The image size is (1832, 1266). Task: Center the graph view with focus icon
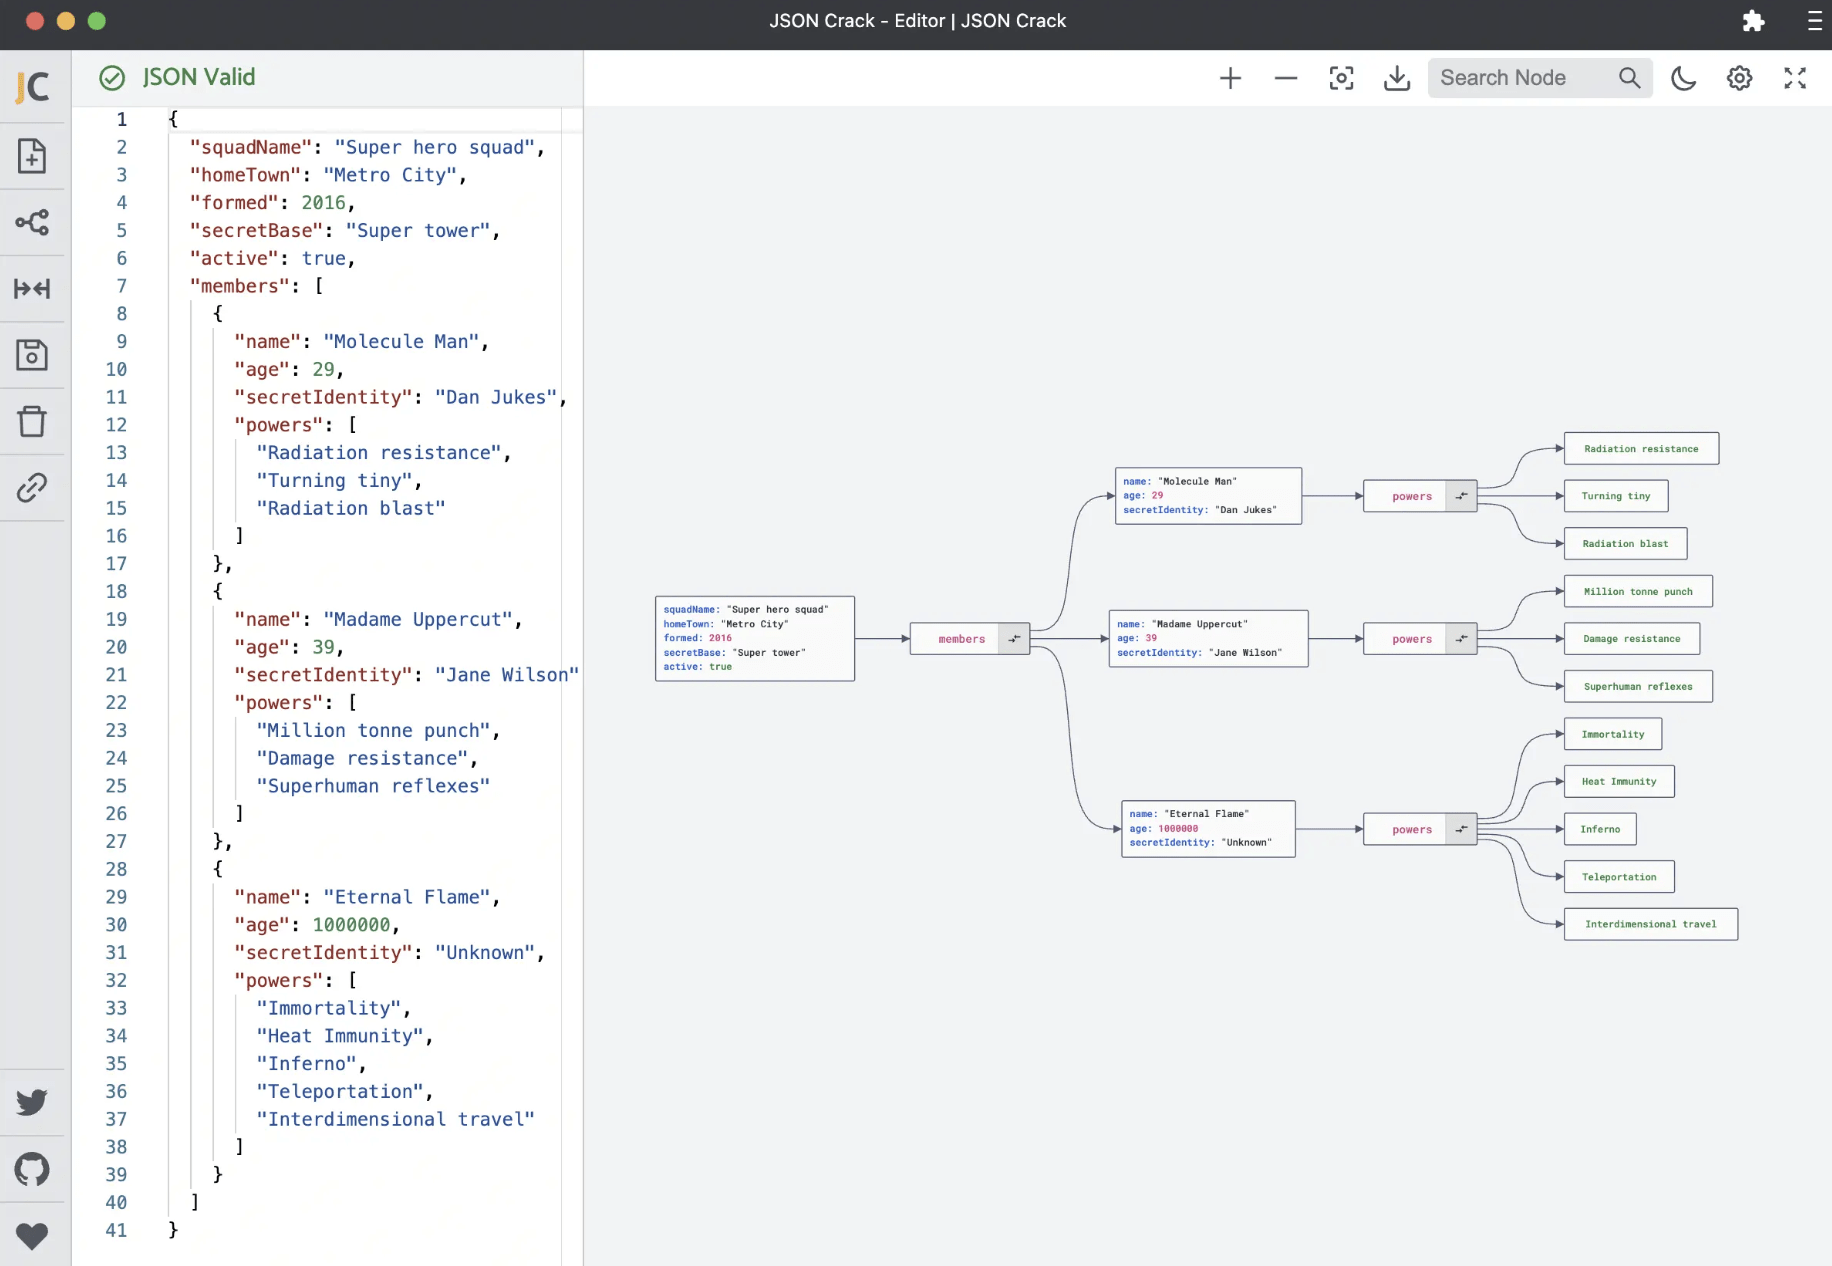[1342, 78]
